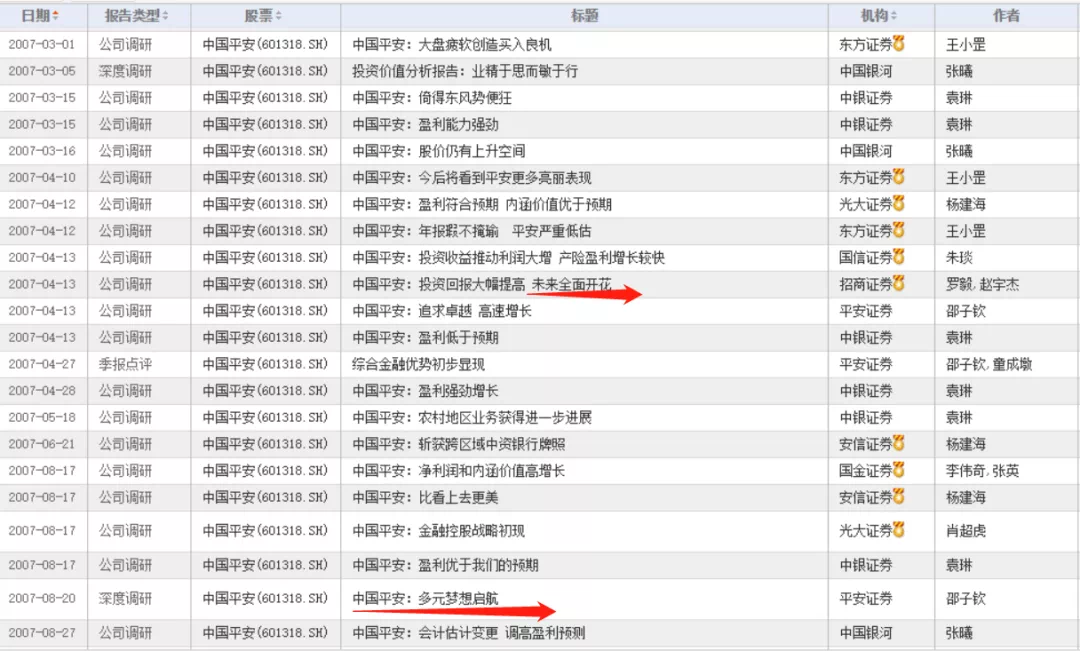1080x651 pixels.
Task: Open report 中国平安：大盘疲软创造买入良机
Action: point(452,45)
